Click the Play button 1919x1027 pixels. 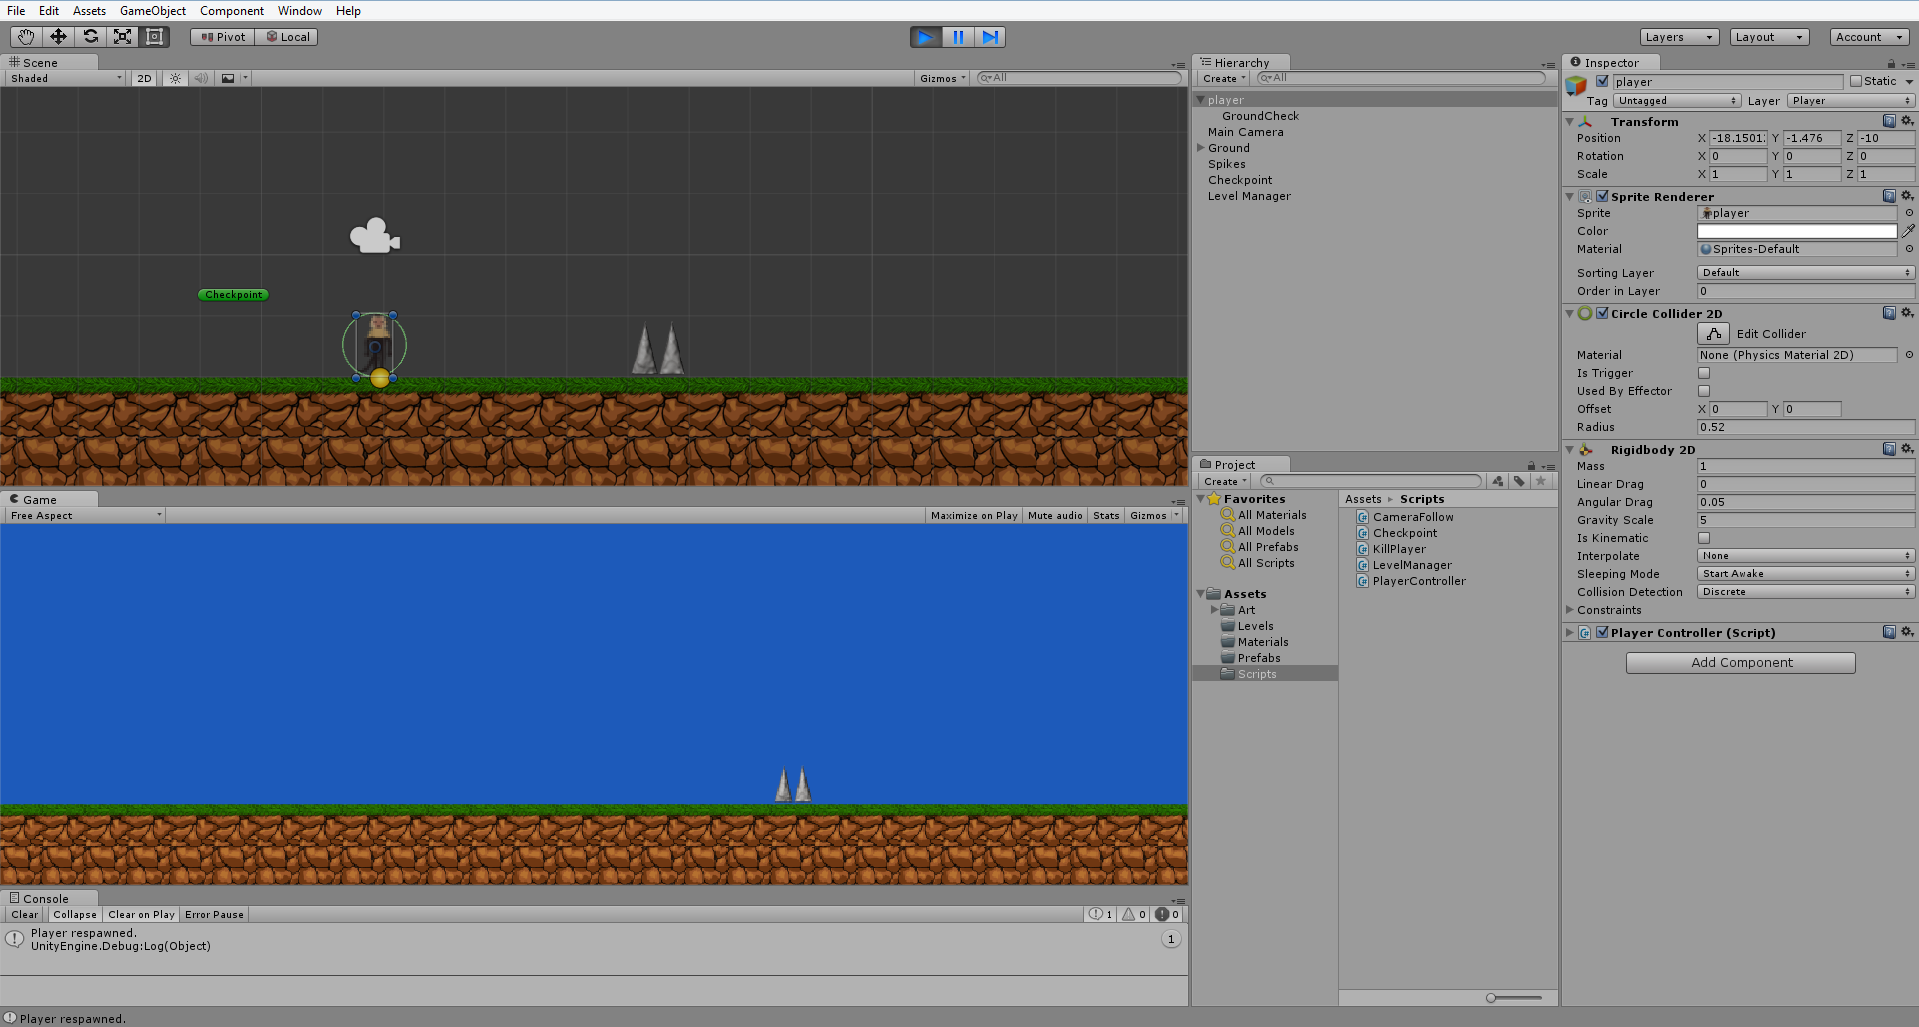tap(926, 37)
